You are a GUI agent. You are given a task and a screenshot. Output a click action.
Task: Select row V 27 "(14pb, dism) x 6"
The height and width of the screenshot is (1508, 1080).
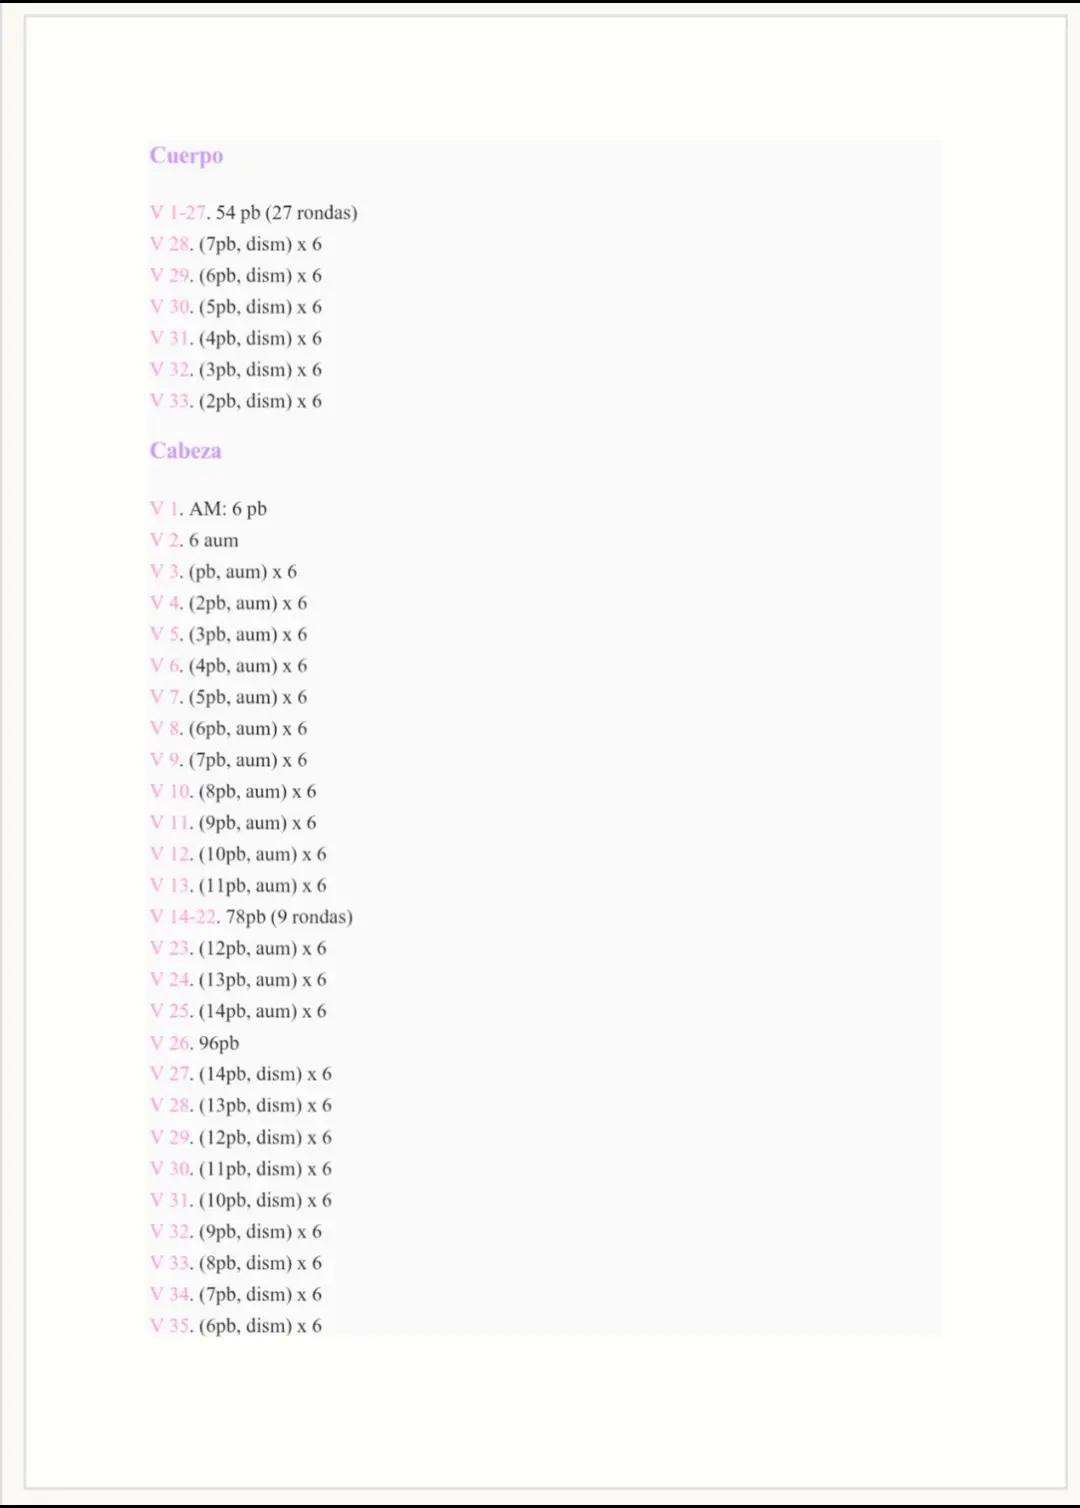[x=265, y=1074]
